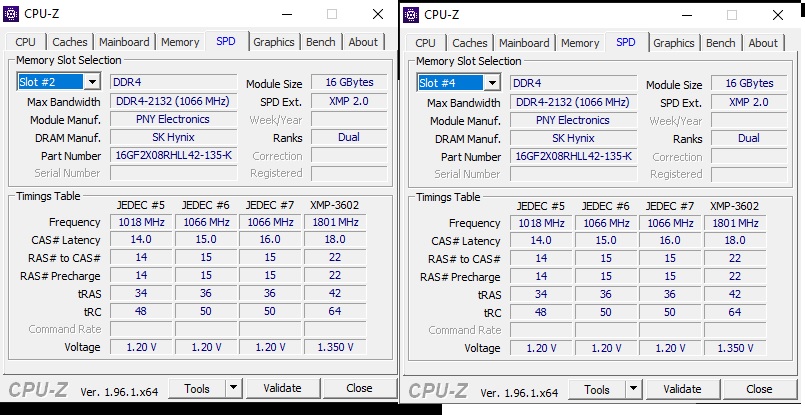This screenshot has height=415, width=805.
Task: Open the Caches tab in right CPU-Z window
Action: (470, 43)
